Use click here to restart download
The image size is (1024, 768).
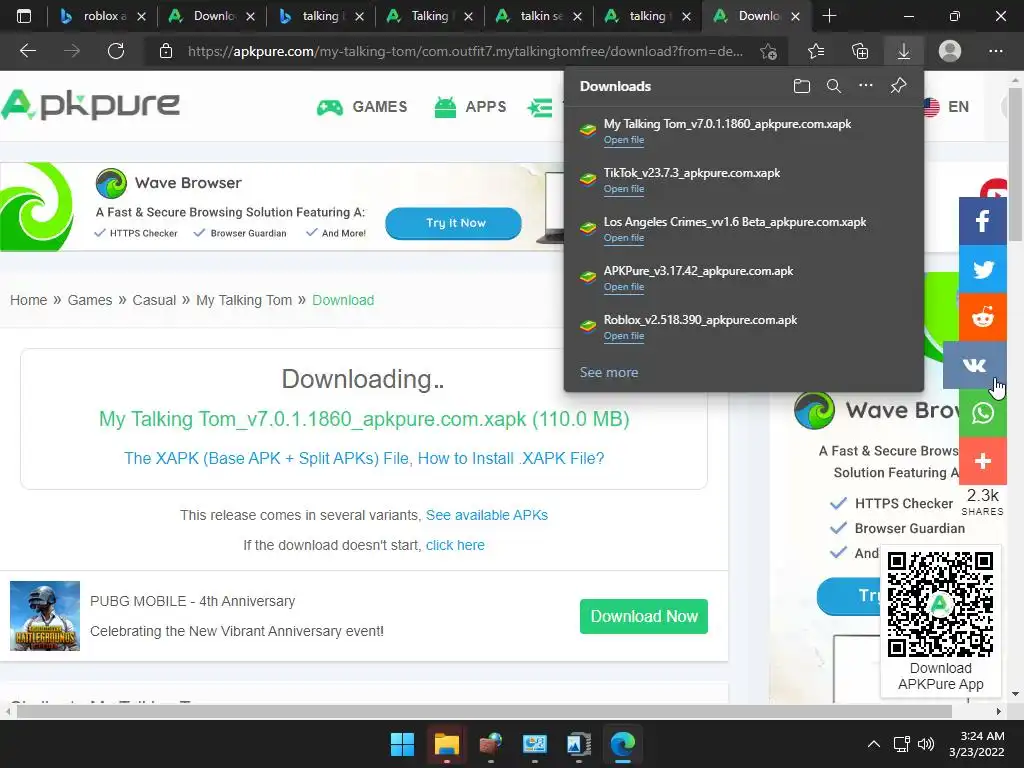[455, 545]
